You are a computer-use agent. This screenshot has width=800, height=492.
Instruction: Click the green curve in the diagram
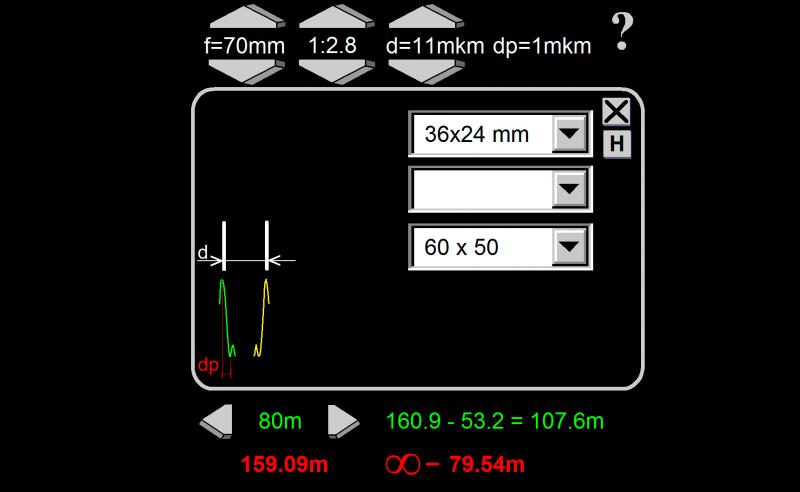[x=227, y=317]
